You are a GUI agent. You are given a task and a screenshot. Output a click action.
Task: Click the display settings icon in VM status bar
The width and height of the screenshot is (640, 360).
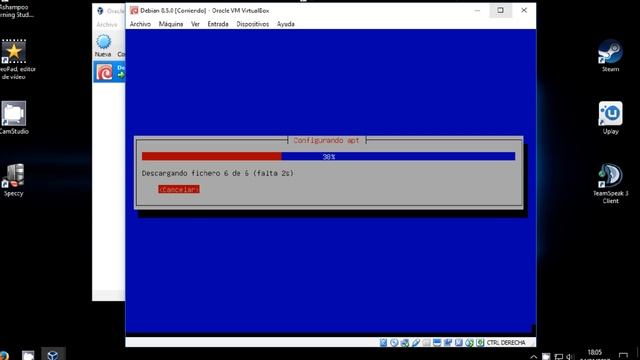point(437,342)
